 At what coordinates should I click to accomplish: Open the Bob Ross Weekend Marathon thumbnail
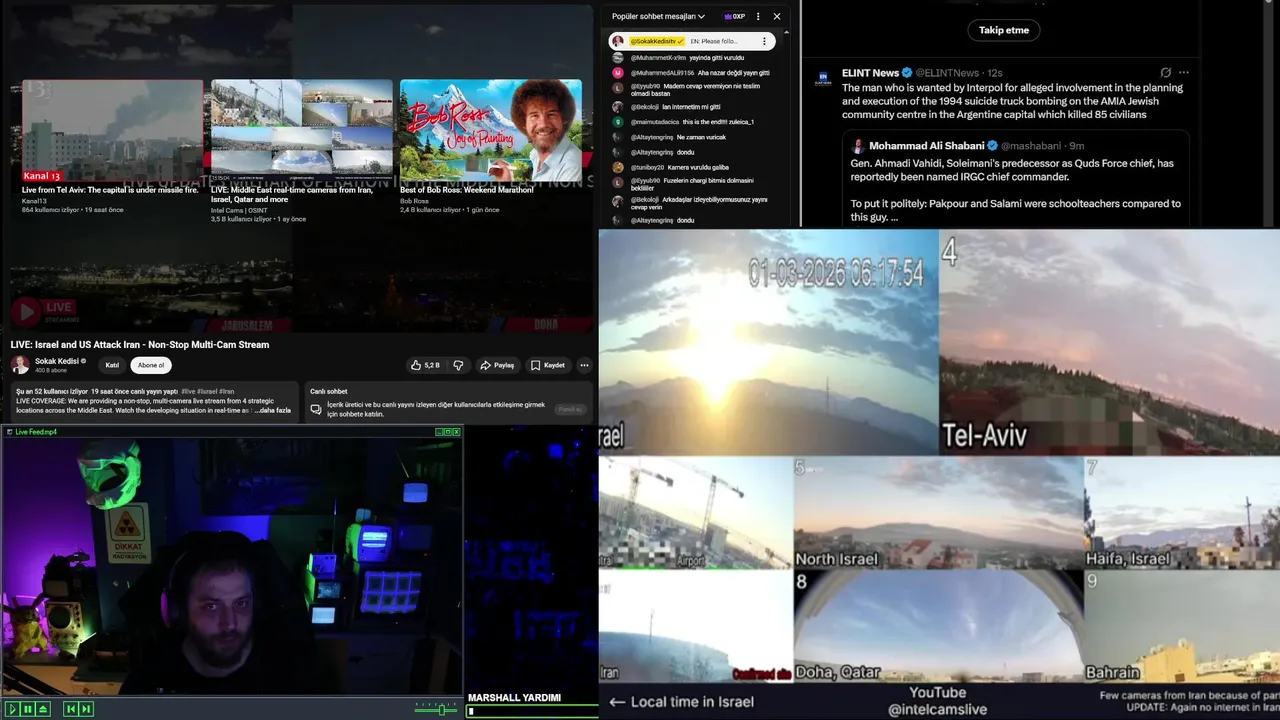(490, 131)
